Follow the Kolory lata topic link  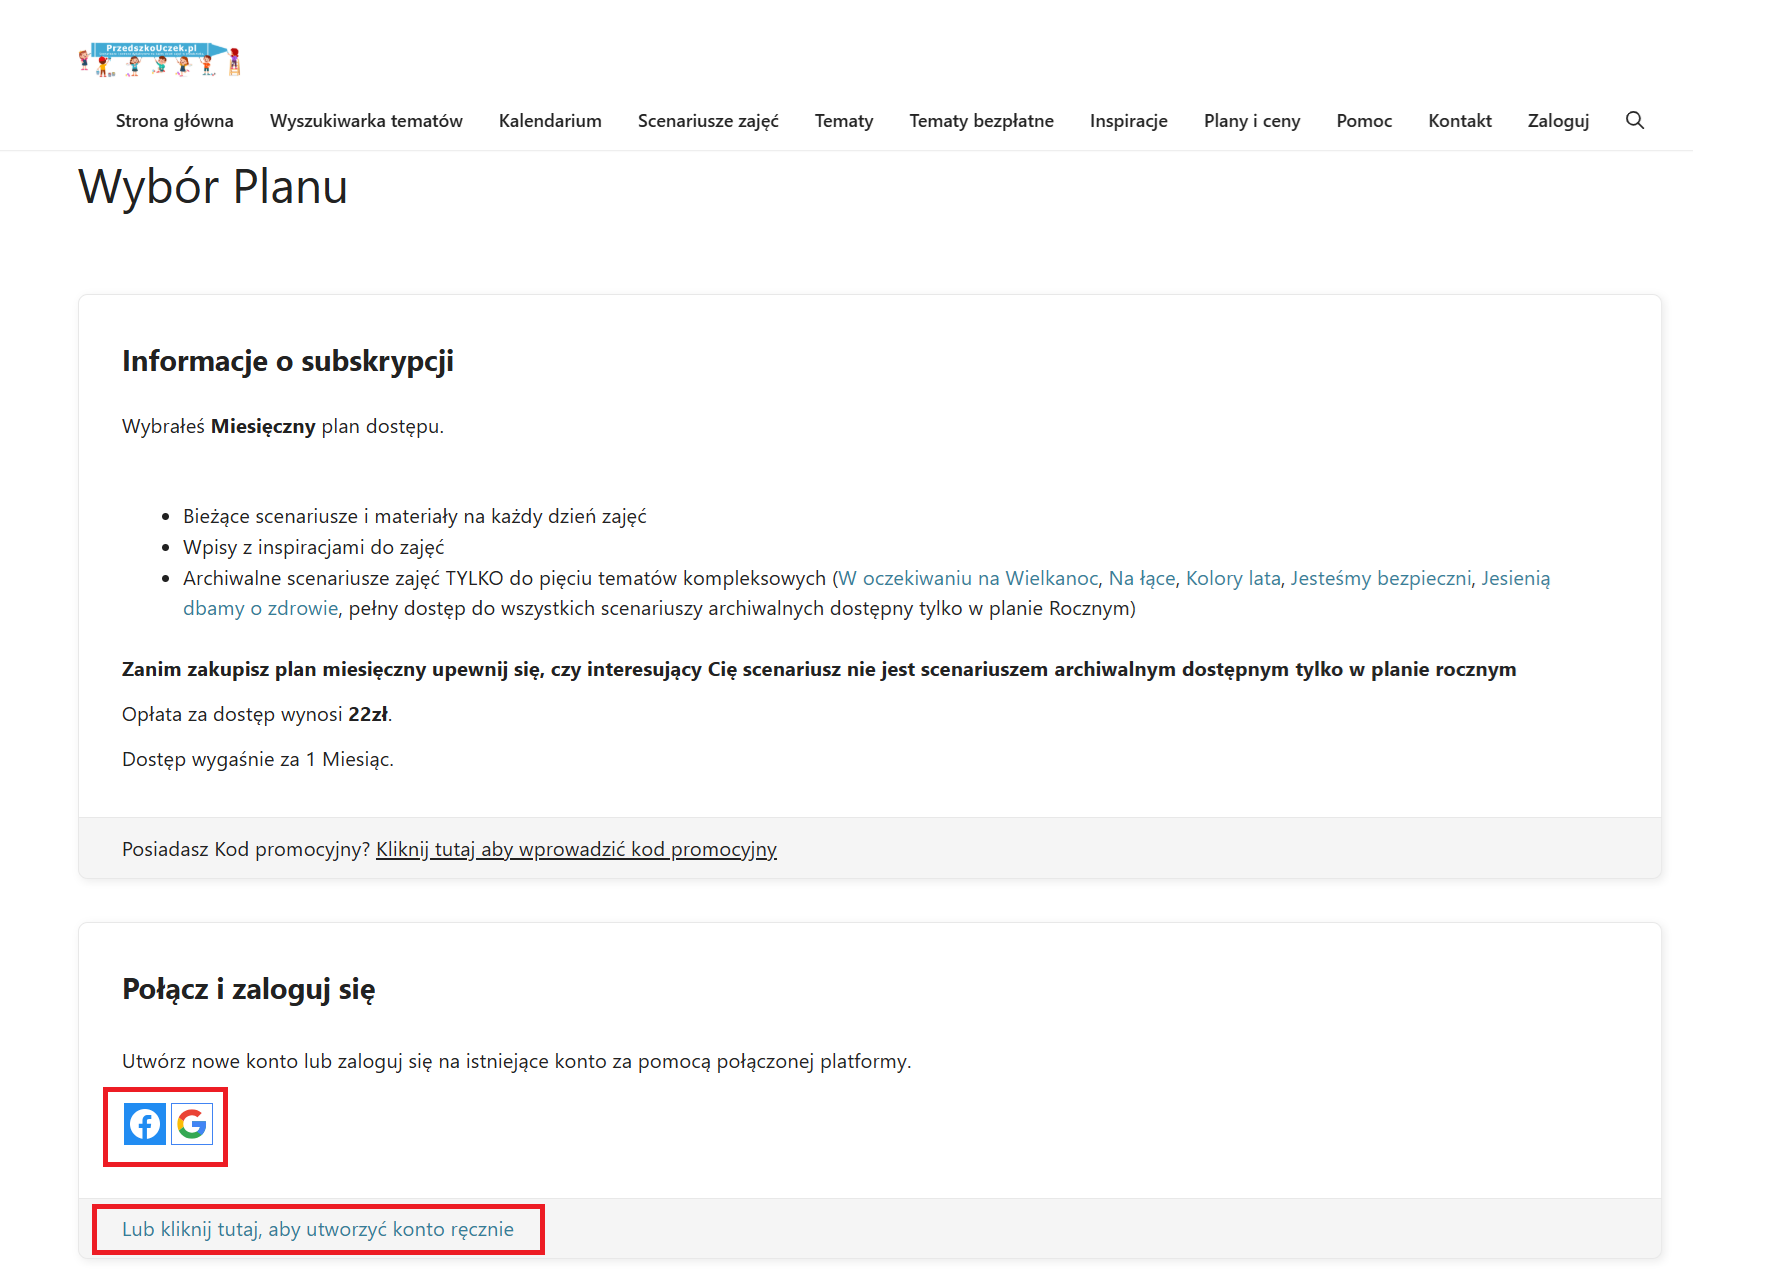tap(1232, 578)
